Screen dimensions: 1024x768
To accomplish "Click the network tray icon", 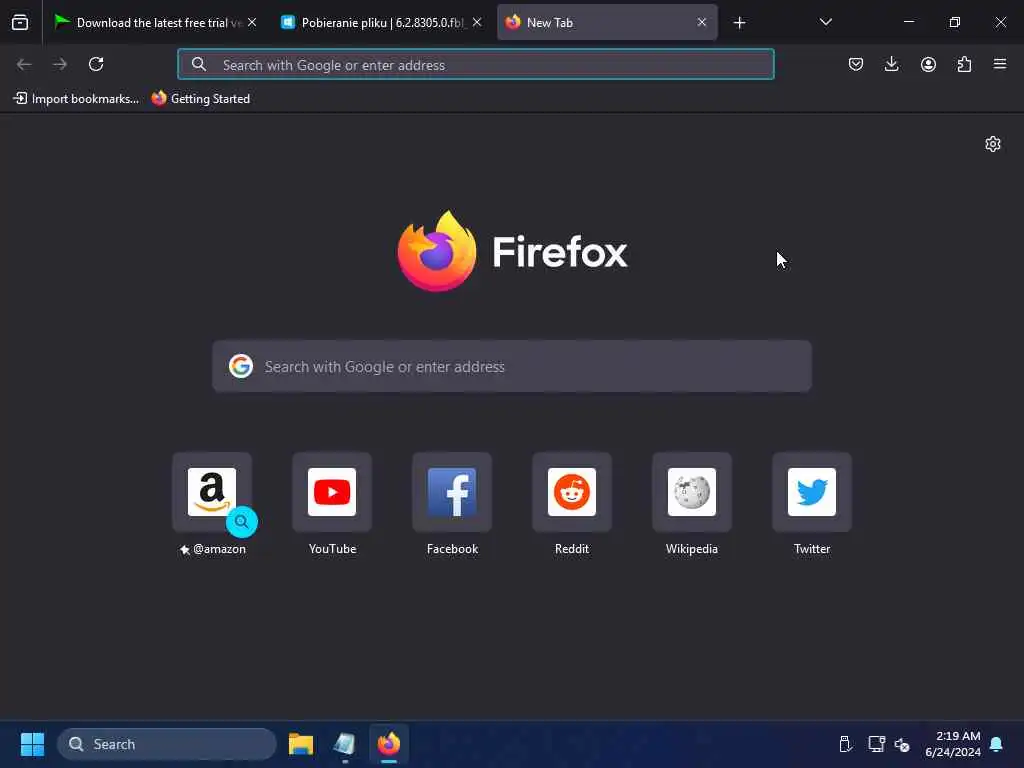I will pyautogui.click(x=876, y=744).
